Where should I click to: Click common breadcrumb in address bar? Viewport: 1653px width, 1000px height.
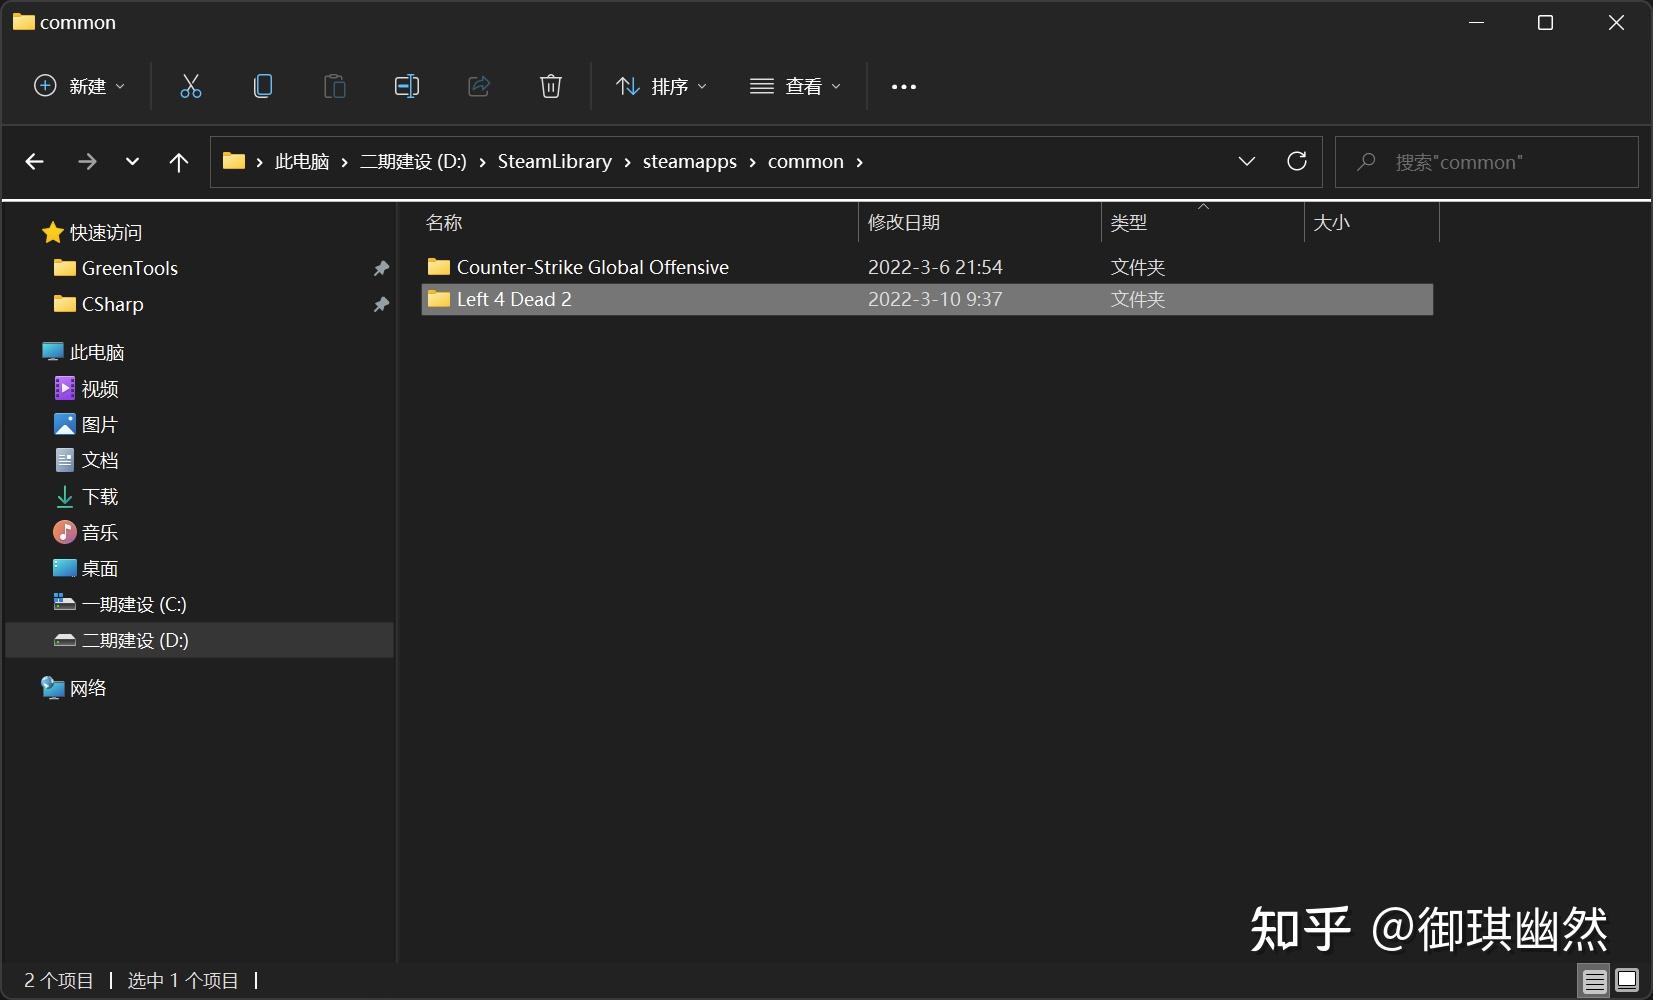[806, 162]
